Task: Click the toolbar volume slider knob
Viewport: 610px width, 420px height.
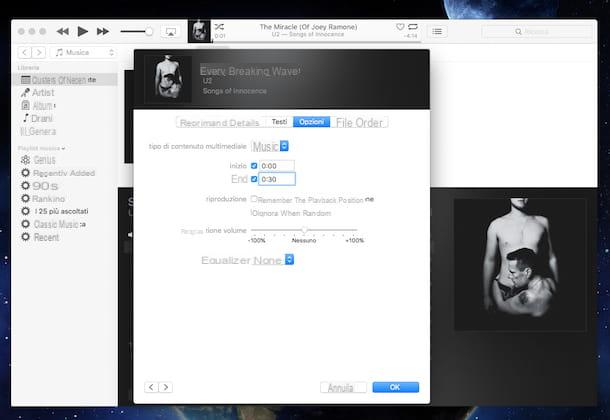Action: coord(149,32)
